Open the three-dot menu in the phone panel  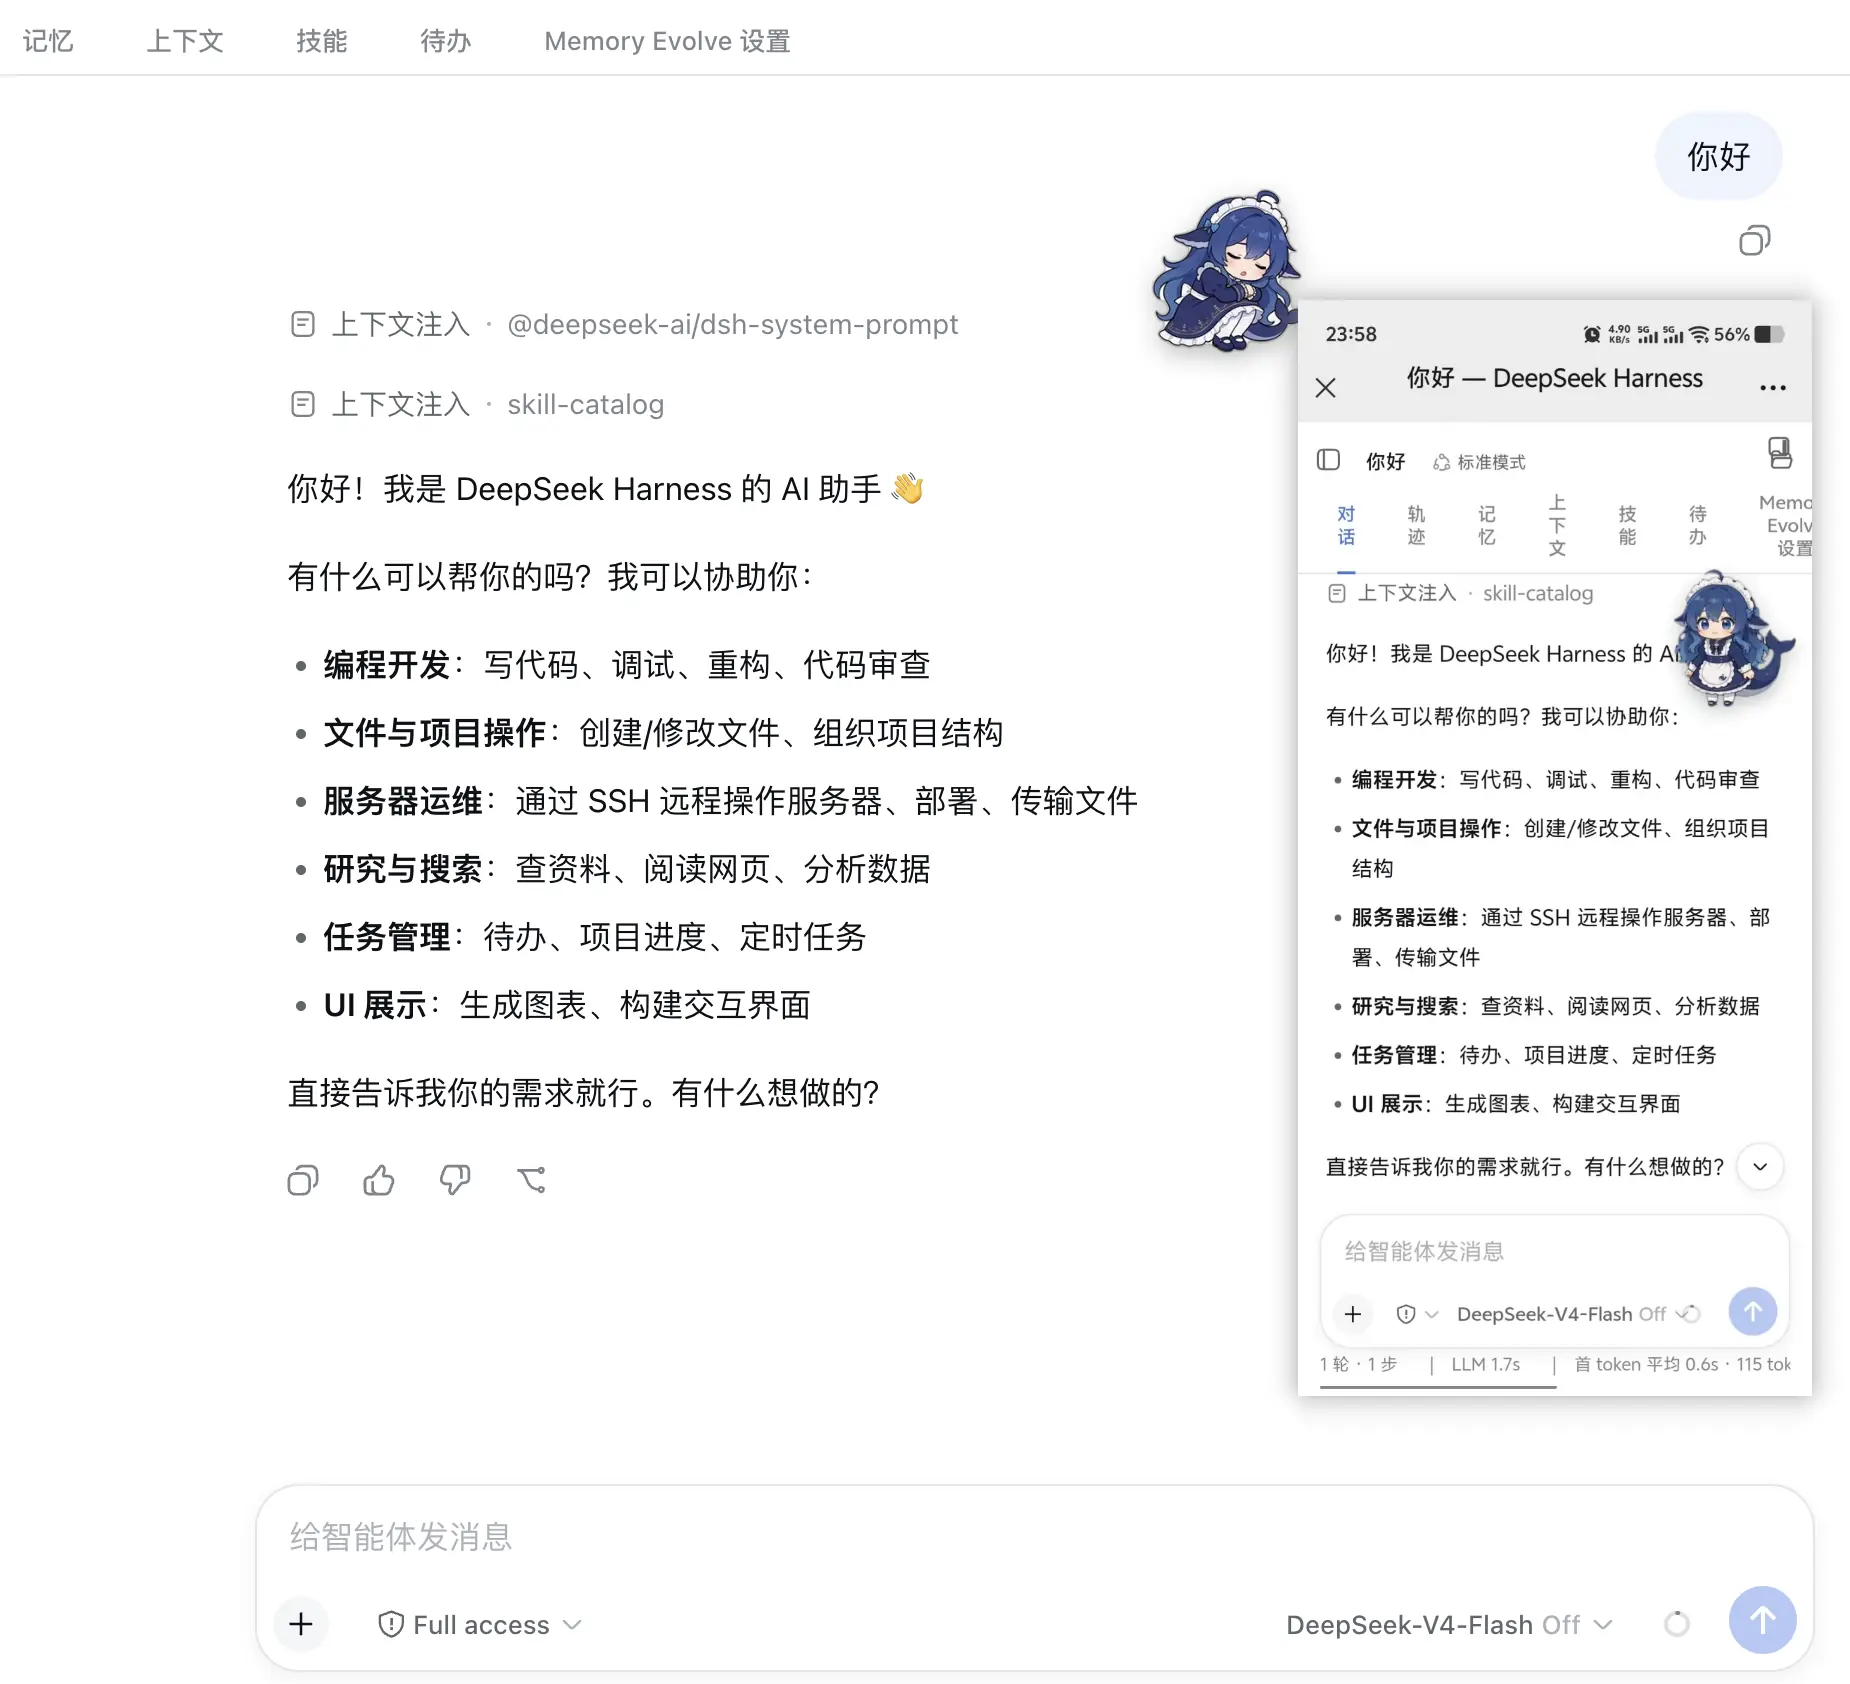tap(1773, 388)
